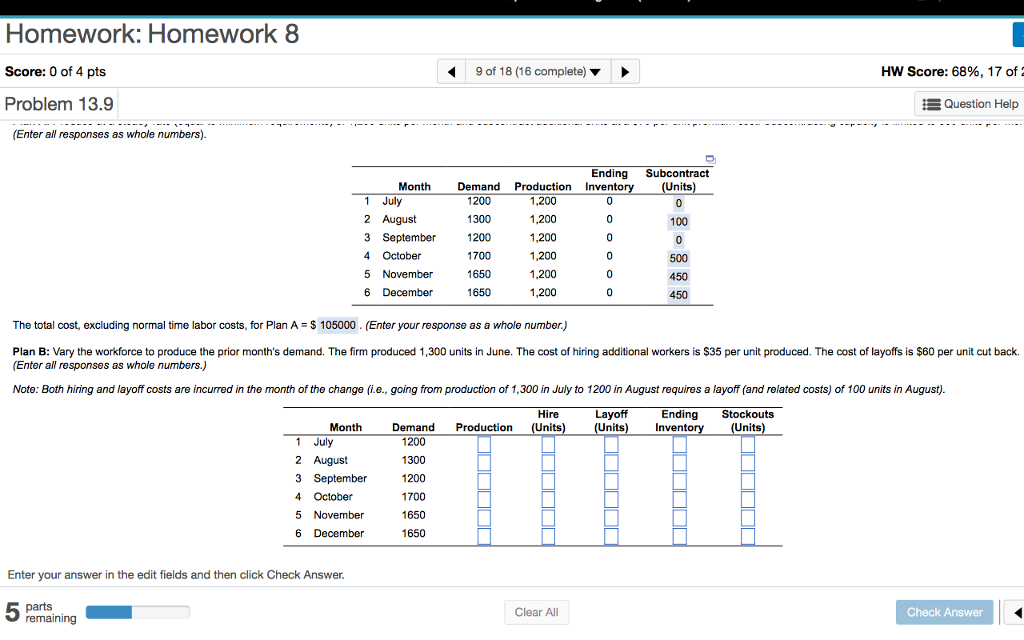Select August Ending Inventory input in Plan B
The height and width of the screenshot is (640, 1024).
[x=679, y=462]
